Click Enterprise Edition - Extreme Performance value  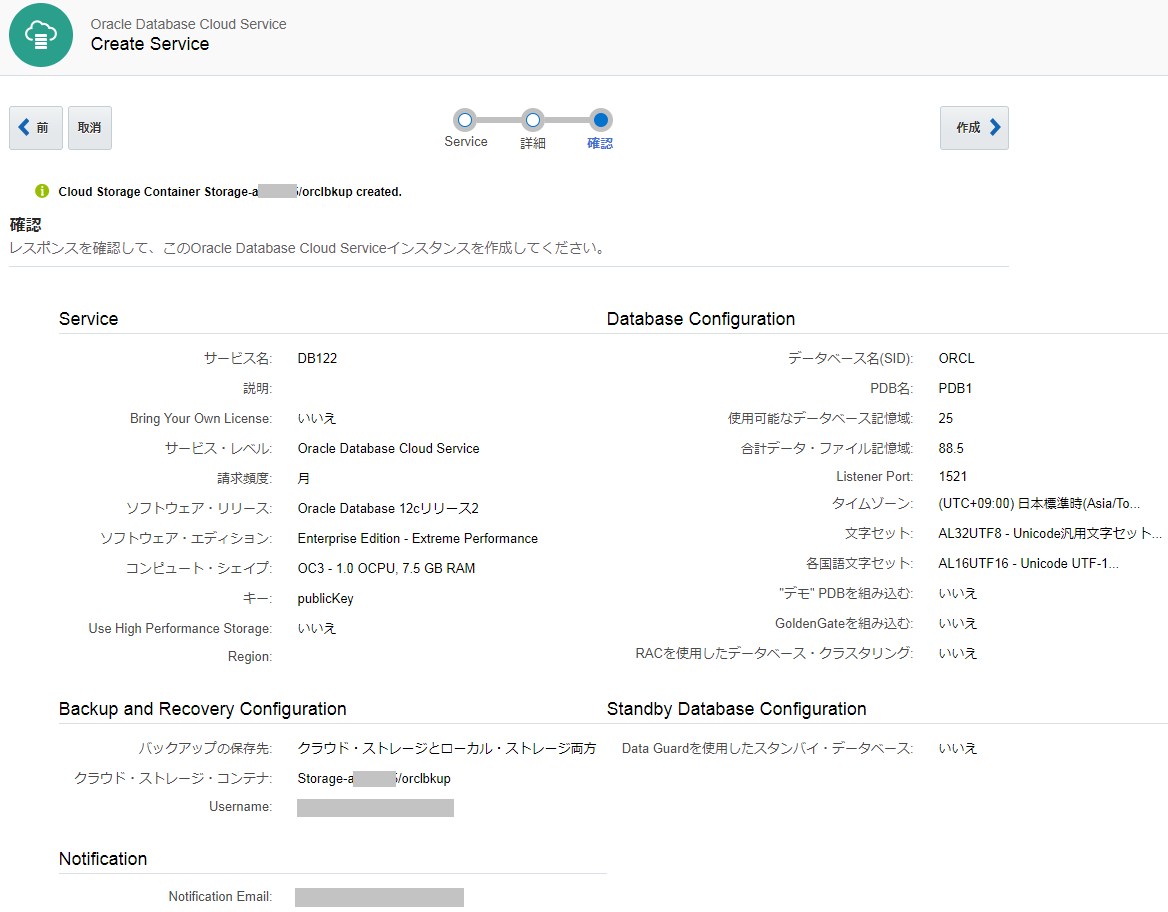click(x=417, y=538)
